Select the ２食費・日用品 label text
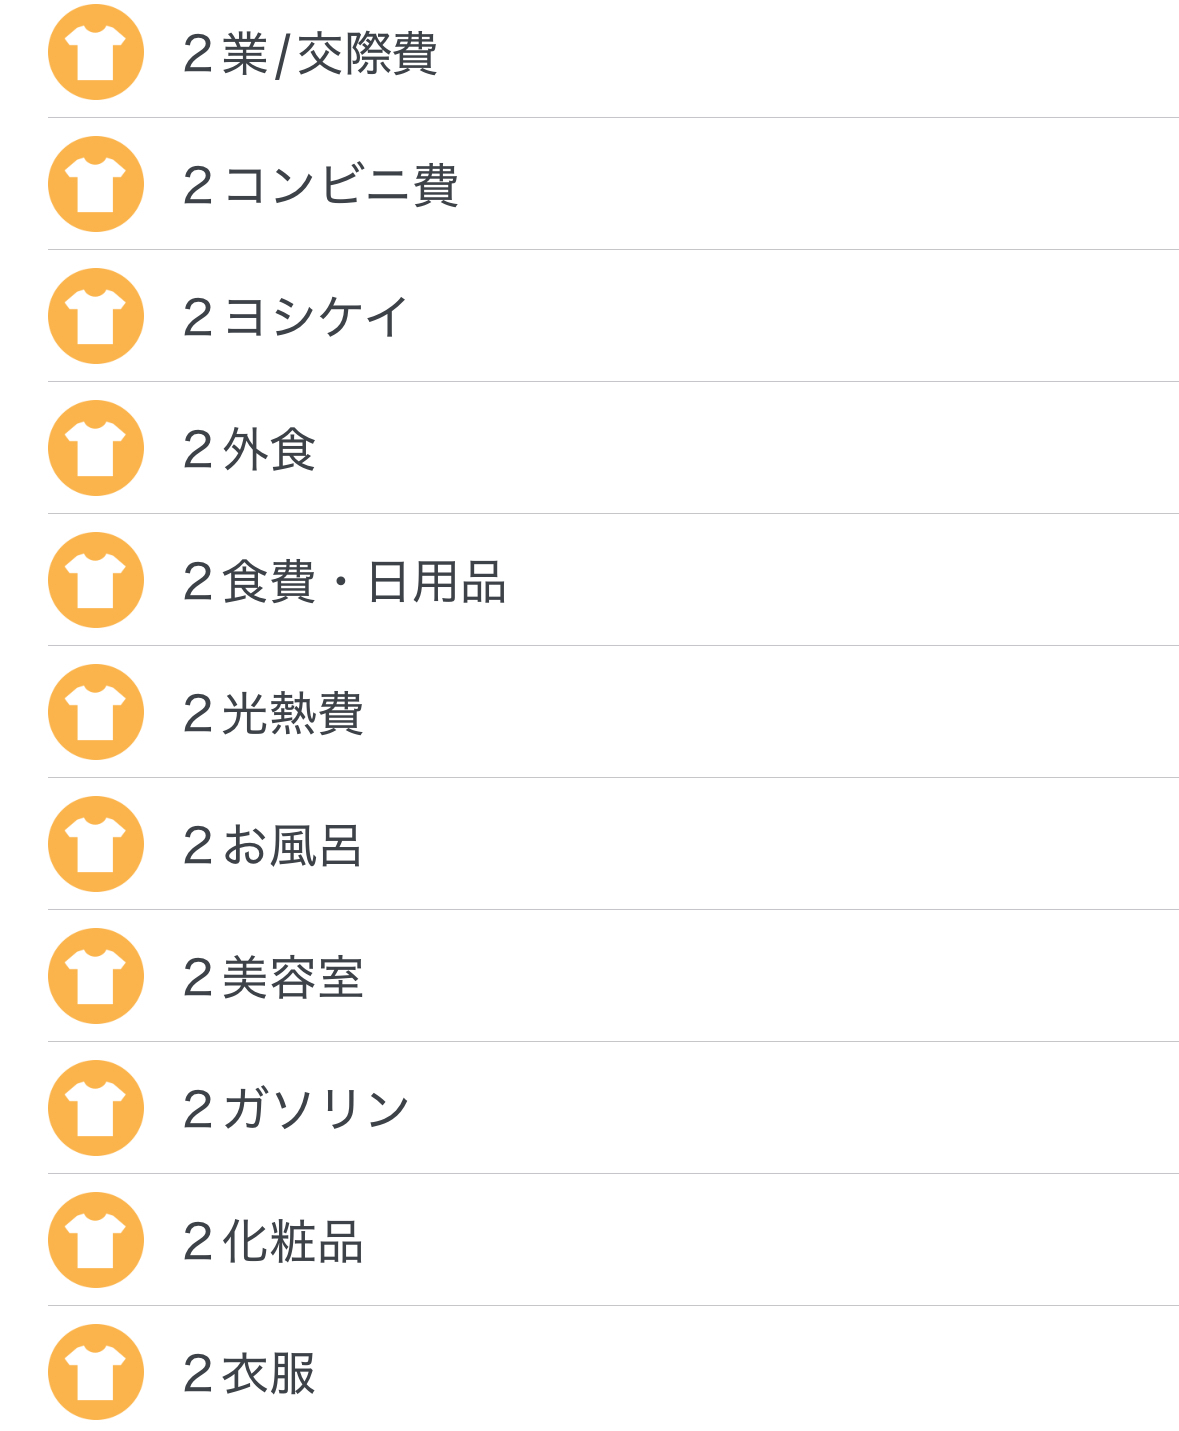The width and height of the screenshot is (1179, 1431). [344, 582]
